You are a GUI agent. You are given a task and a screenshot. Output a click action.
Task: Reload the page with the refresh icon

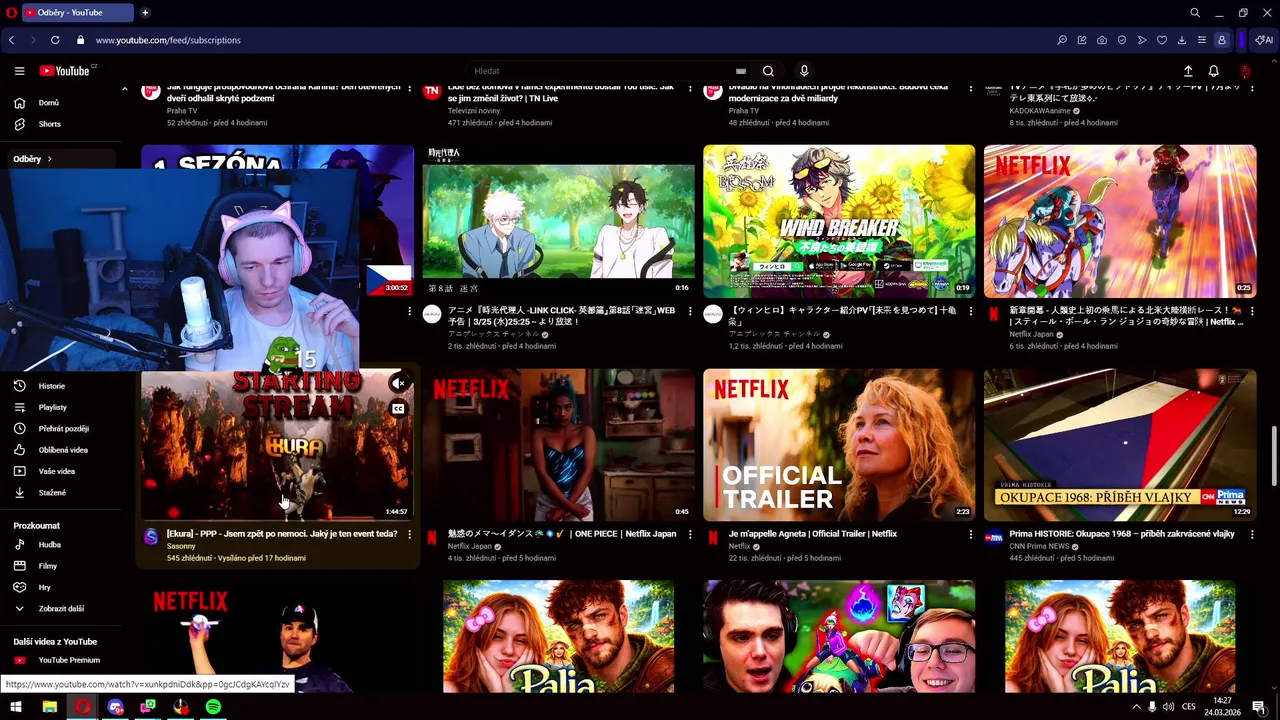(55, 40)
